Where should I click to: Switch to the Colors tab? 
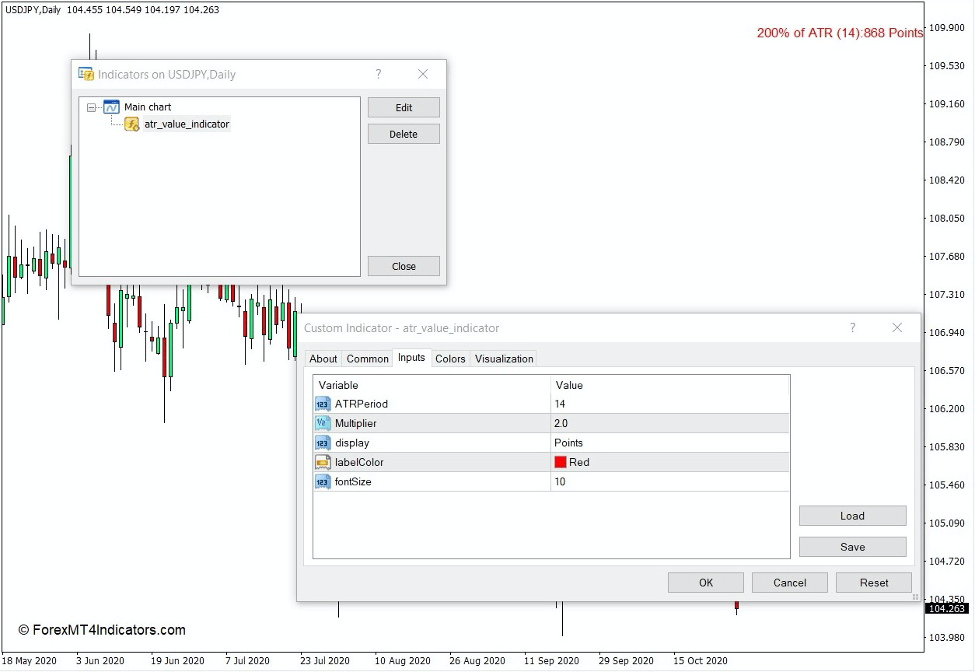click(450, 358)
